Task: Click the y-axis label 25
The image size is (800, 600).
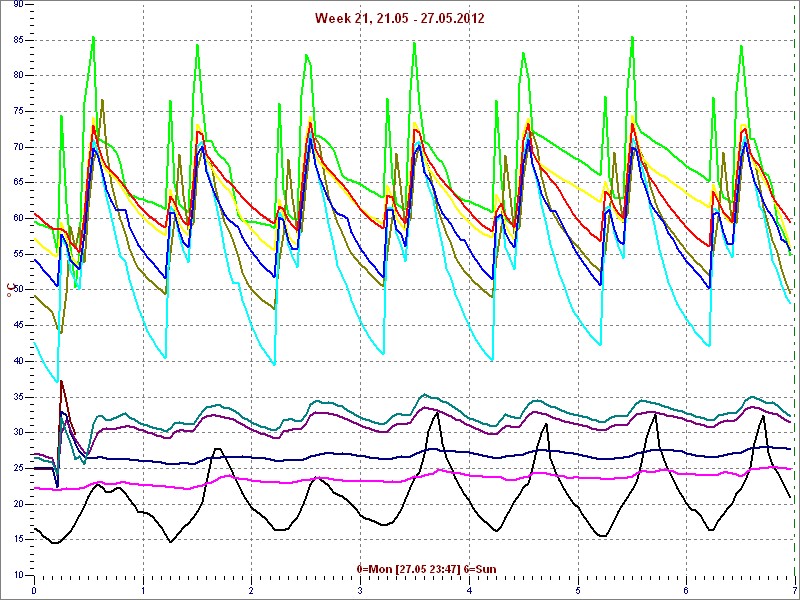Action: [17, 468]
